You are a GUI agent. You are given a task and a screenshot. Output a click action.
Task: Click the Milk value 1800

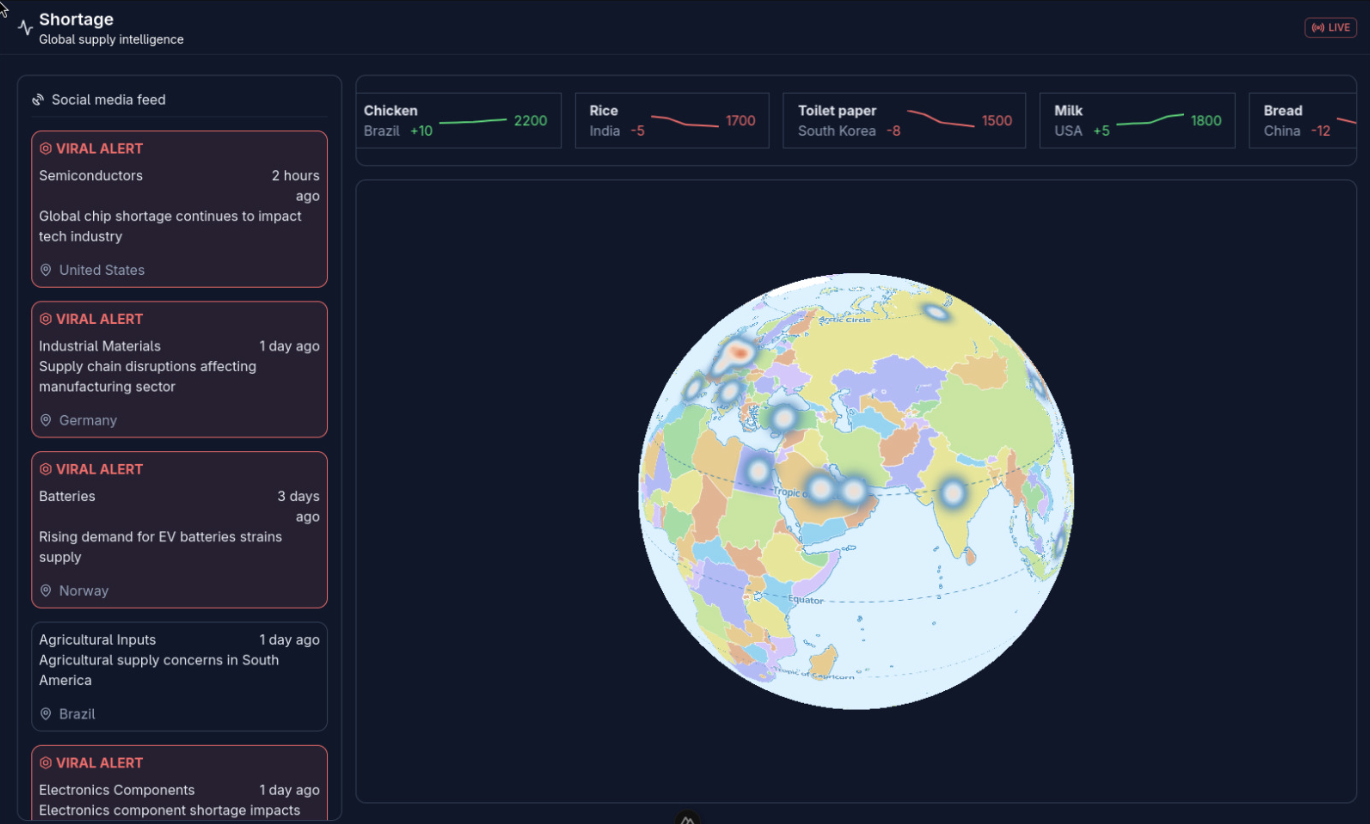[x=1206, y=121]
